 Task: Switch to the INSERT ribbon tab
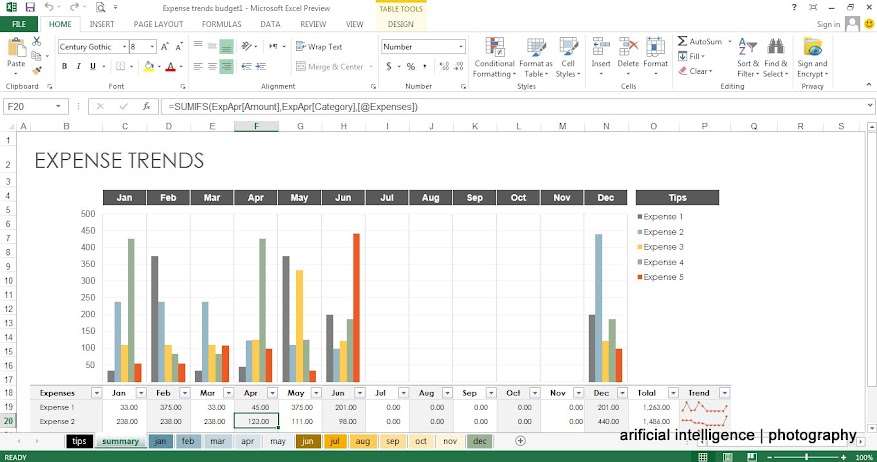tap(102, 24)
